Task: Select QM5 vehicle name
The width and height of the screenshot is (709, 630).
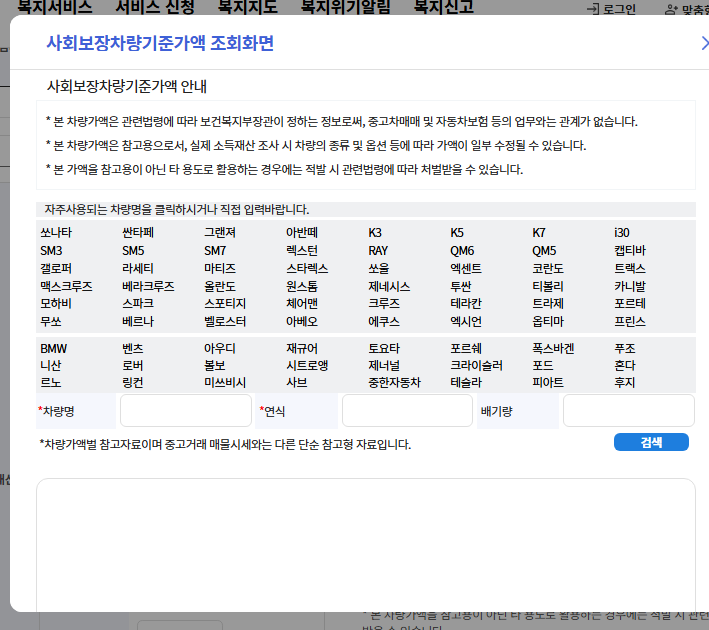Action: (544, 251)
